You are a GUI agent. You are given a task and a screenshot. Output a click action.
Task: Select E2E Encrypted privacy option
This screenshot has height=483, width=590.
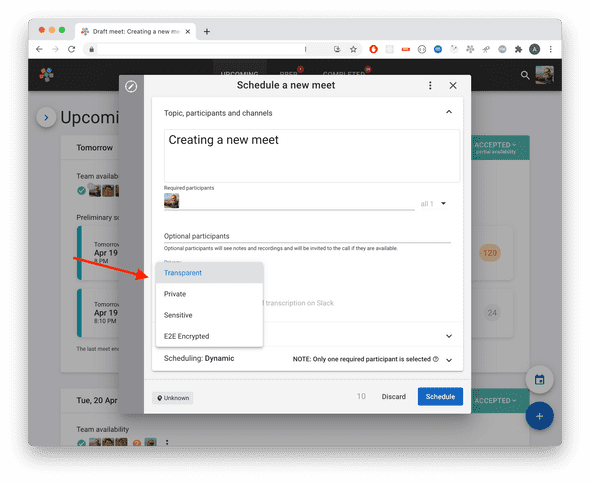tap(209, 336)
